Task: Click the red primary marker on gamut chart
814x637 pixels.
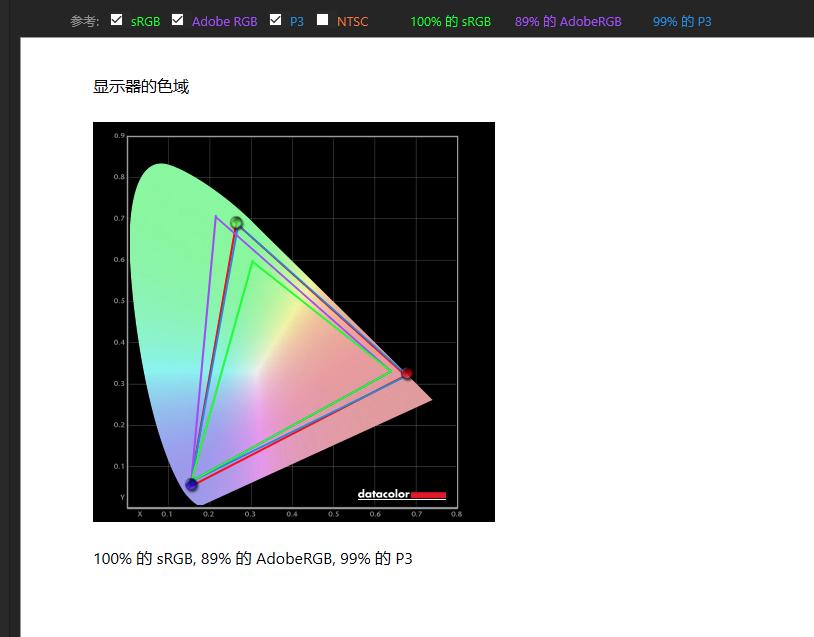Action: tap(407, 373)
